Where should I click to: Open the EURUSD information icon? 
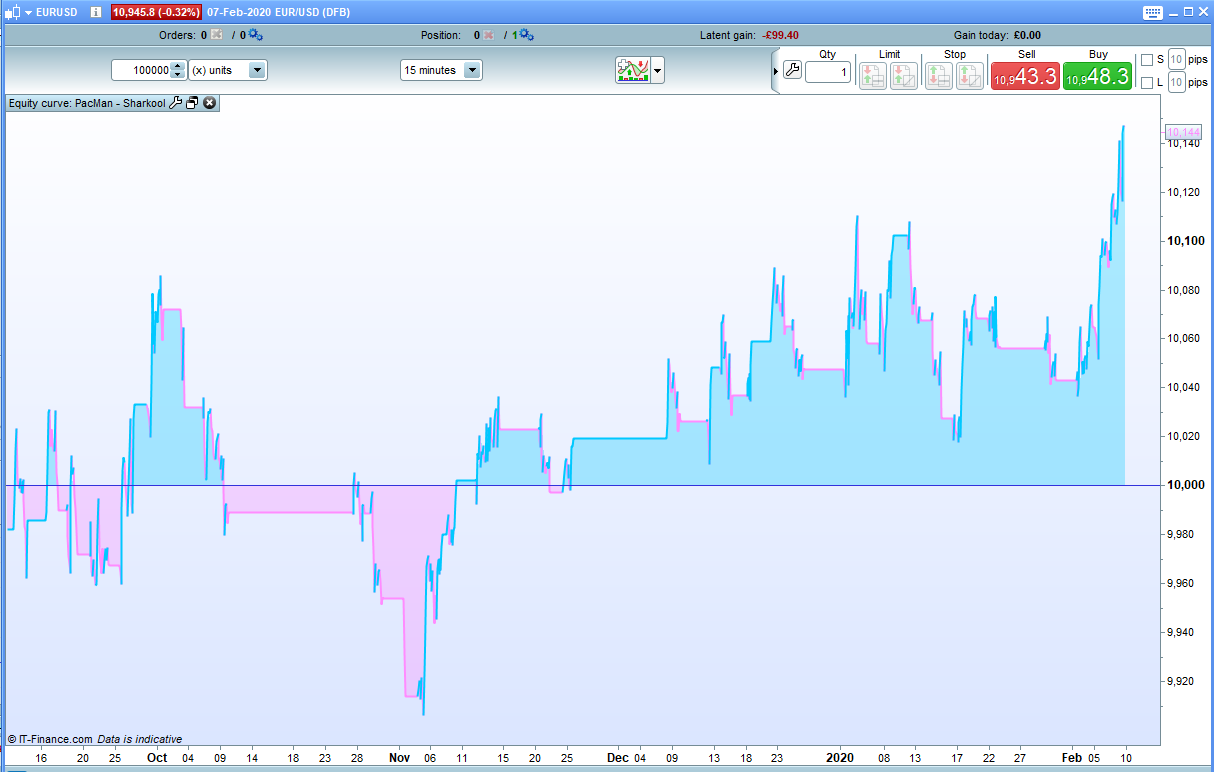pyautogui.click(x=96, y=12)
